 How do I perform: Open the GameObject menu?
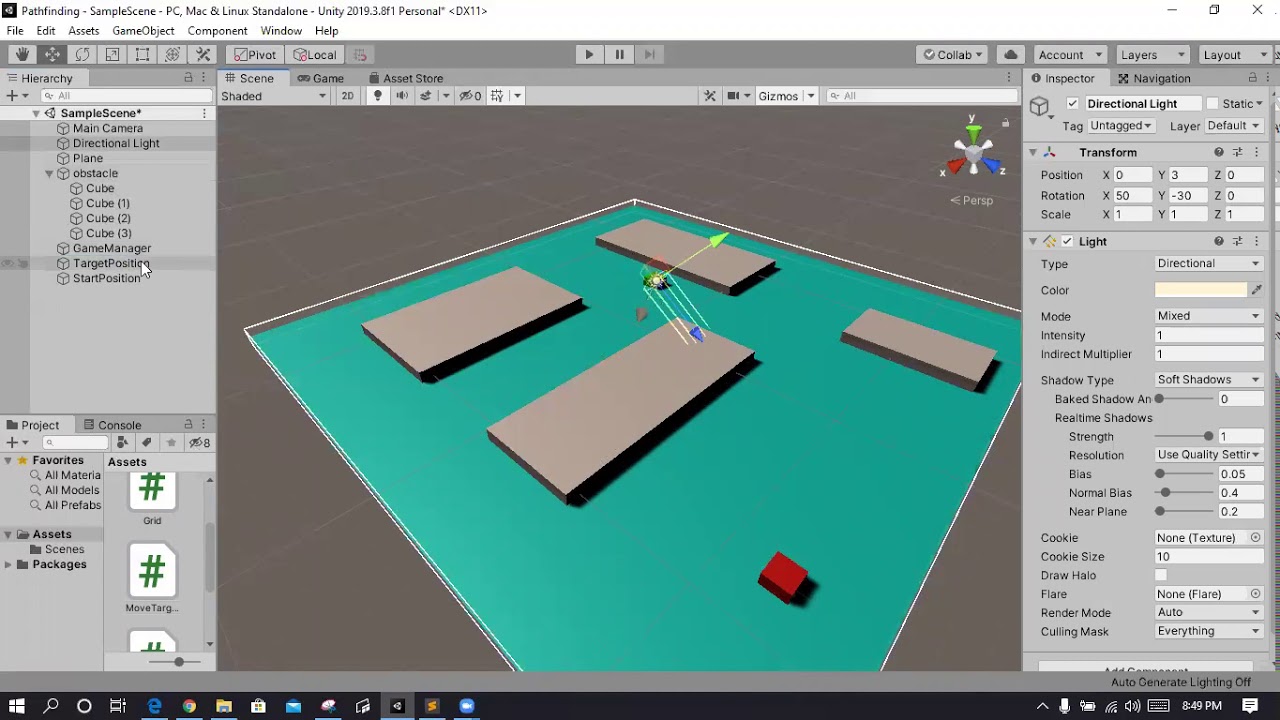click(143, 31)
